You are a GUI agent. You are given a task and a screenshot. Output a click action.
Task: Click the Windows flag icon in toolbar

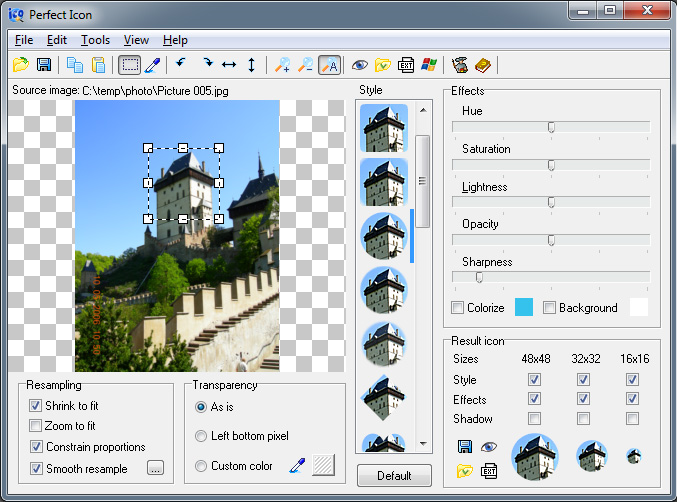[x=429, y=65]
